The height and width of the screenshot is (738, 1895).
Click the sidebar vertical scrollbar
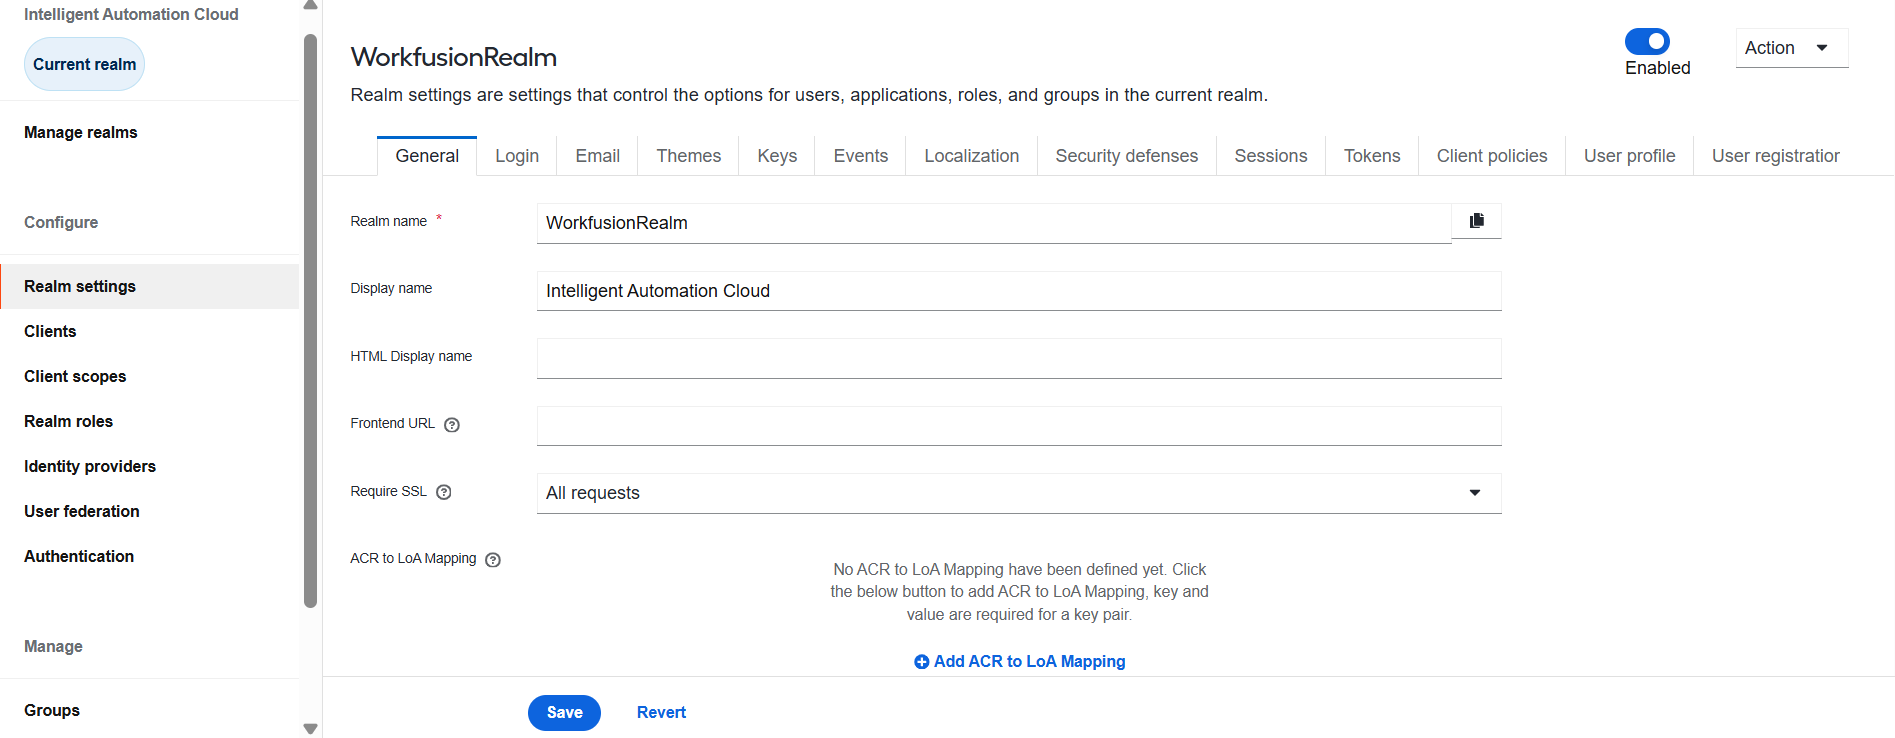pos(310,321)
